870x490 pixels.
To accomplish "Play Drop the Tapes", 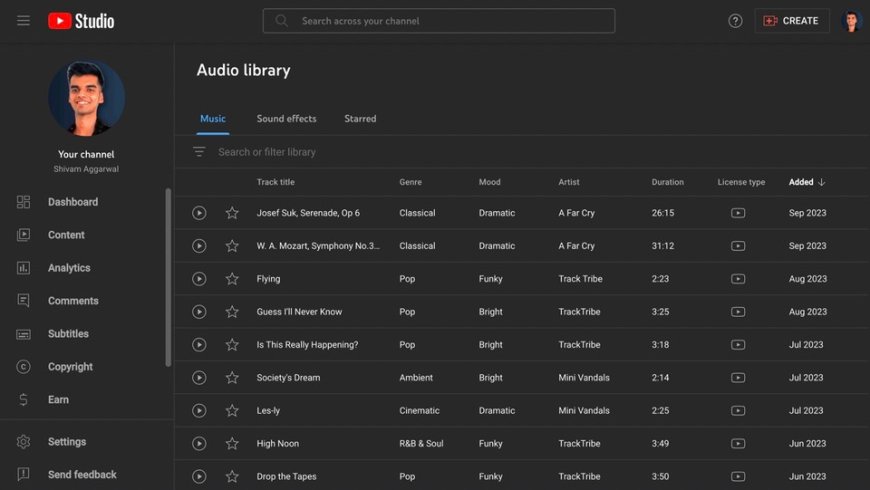I will coord(199,476).
